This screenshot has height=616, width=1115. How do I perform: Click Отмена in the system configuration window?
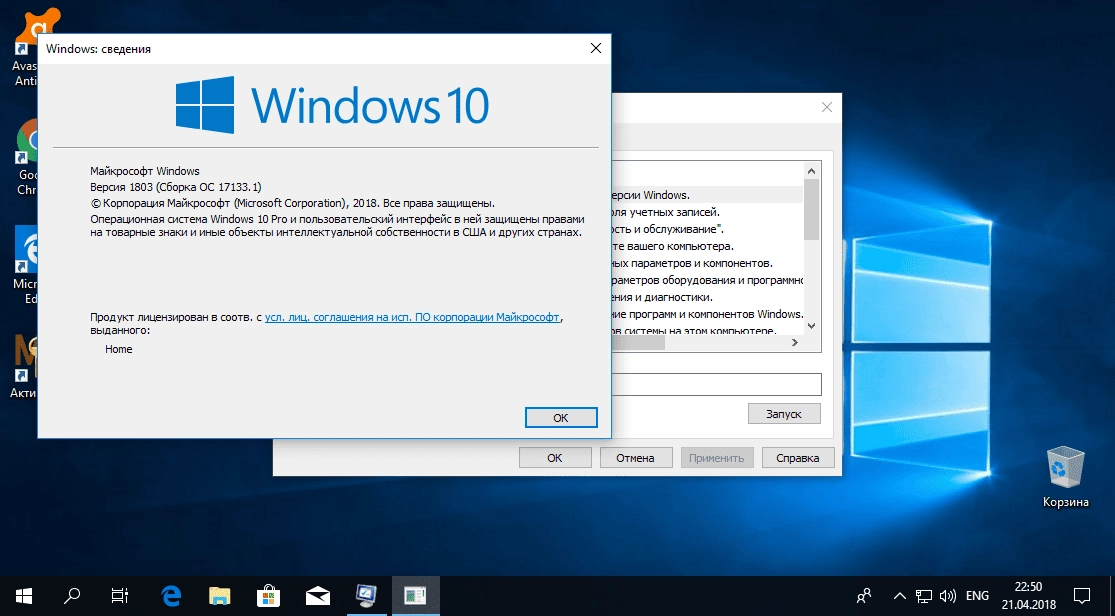[636, 457]
